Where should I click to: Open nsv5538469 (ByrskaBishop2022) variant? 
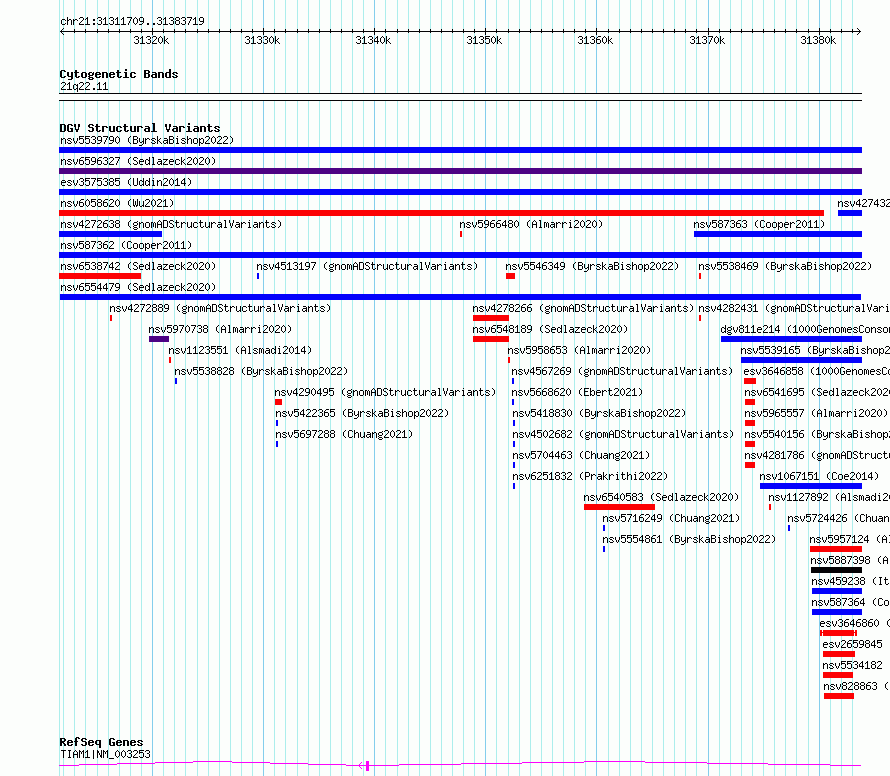(785, 266)
